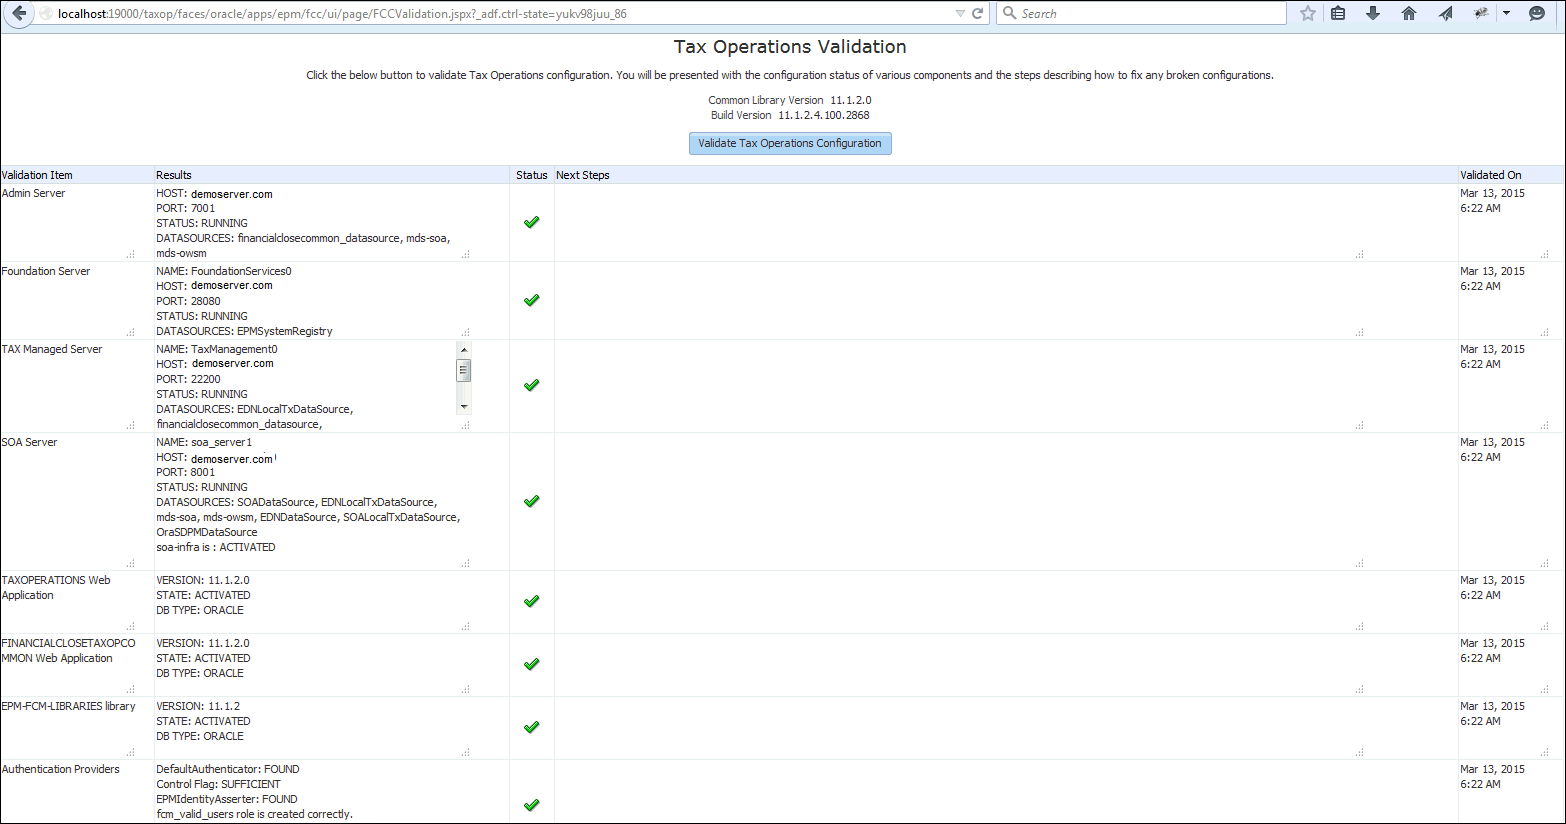Viewport: 1566px width, 824px height.
Task: Click the Authentication Providers status checkmark
Action: pyautogui.click(x=532, y=805)
